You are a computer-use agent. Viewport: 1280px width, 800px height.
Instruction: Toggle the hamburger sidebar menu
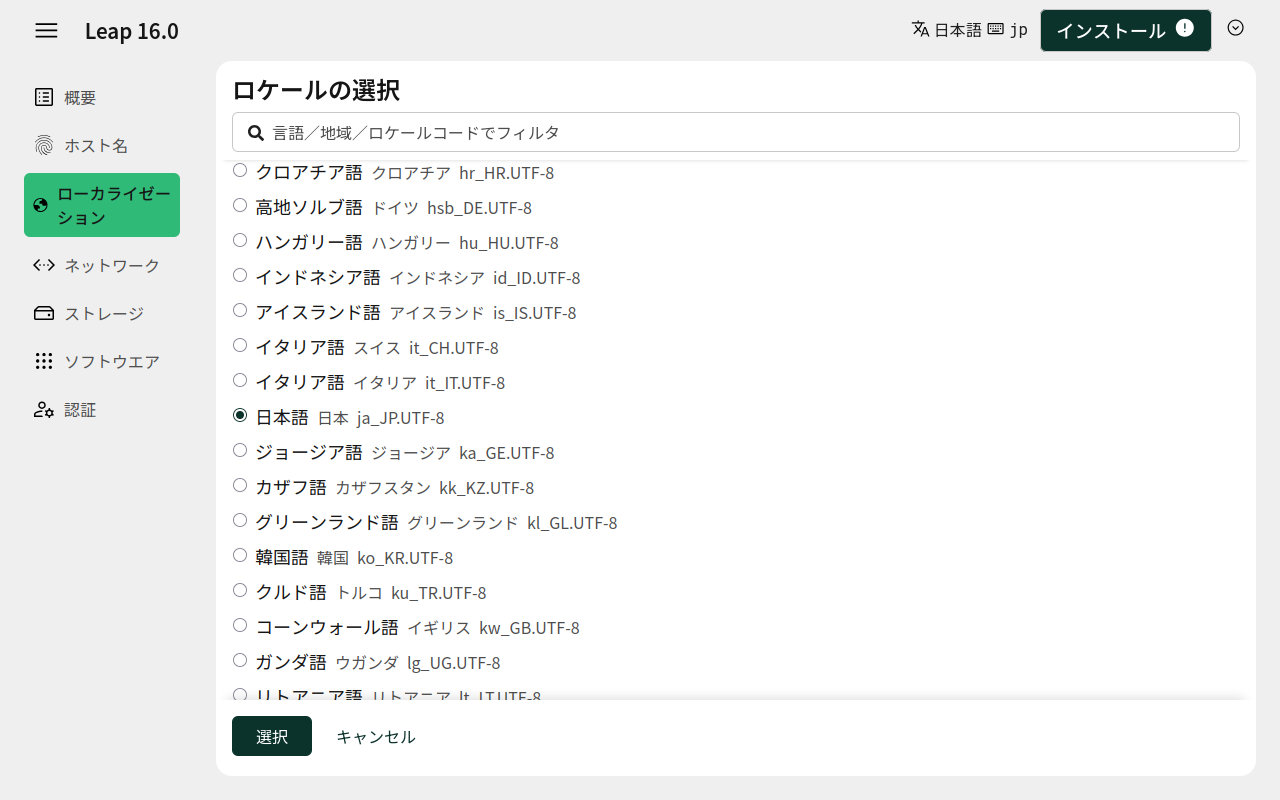point(46,30)
